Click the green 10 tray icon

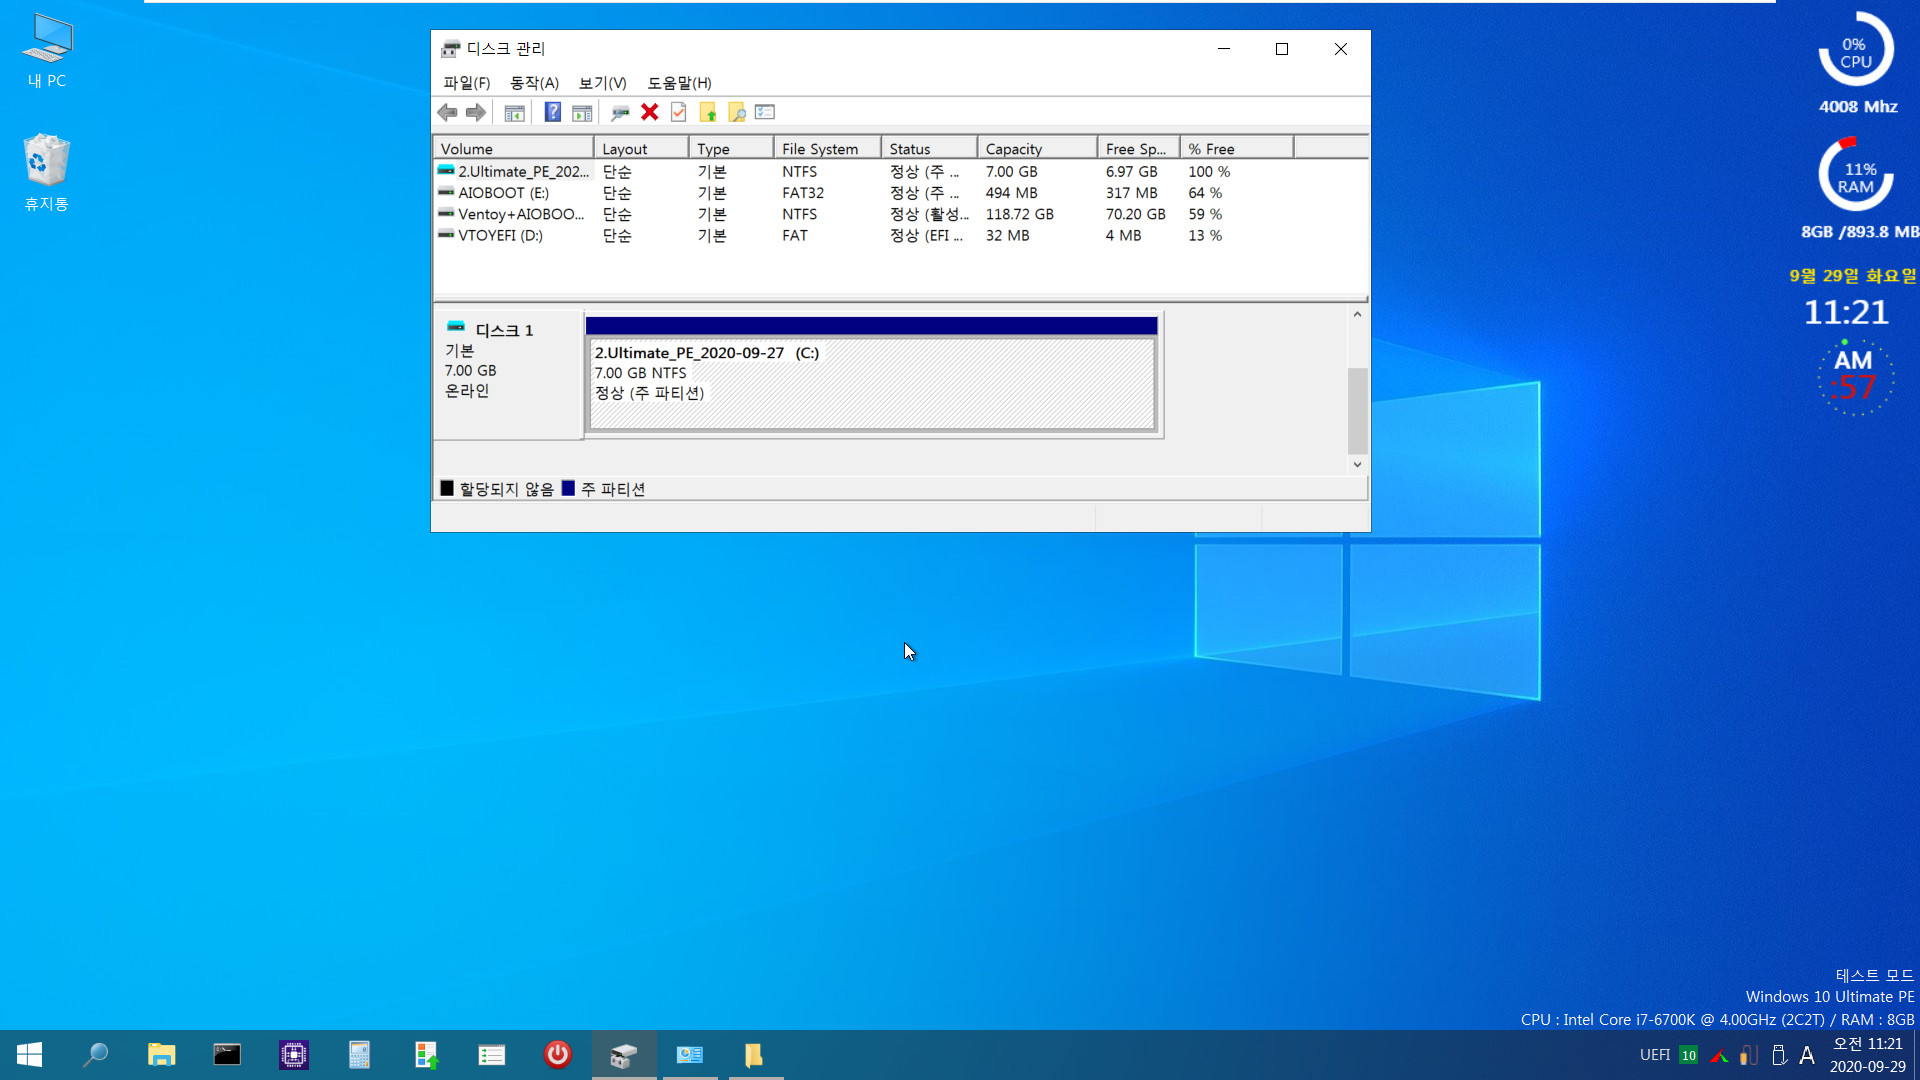[1689, 1055]
